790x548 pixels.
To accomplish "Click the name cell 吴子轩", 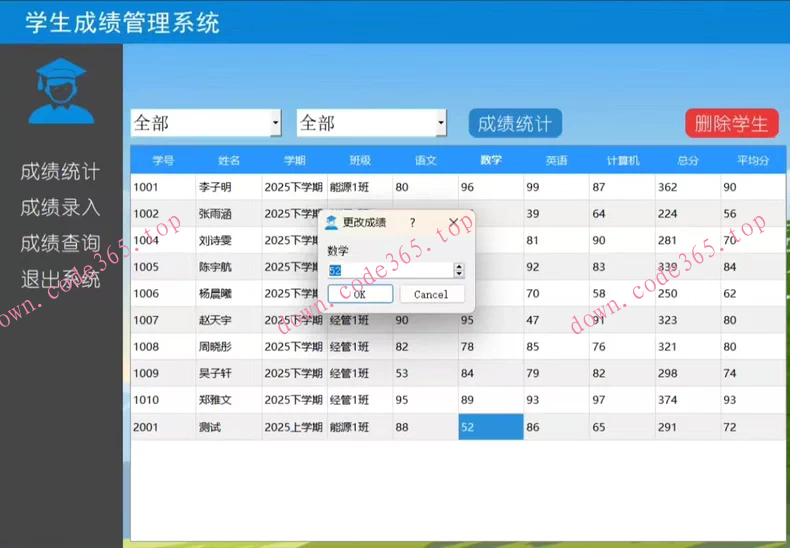I will [229, 374].
